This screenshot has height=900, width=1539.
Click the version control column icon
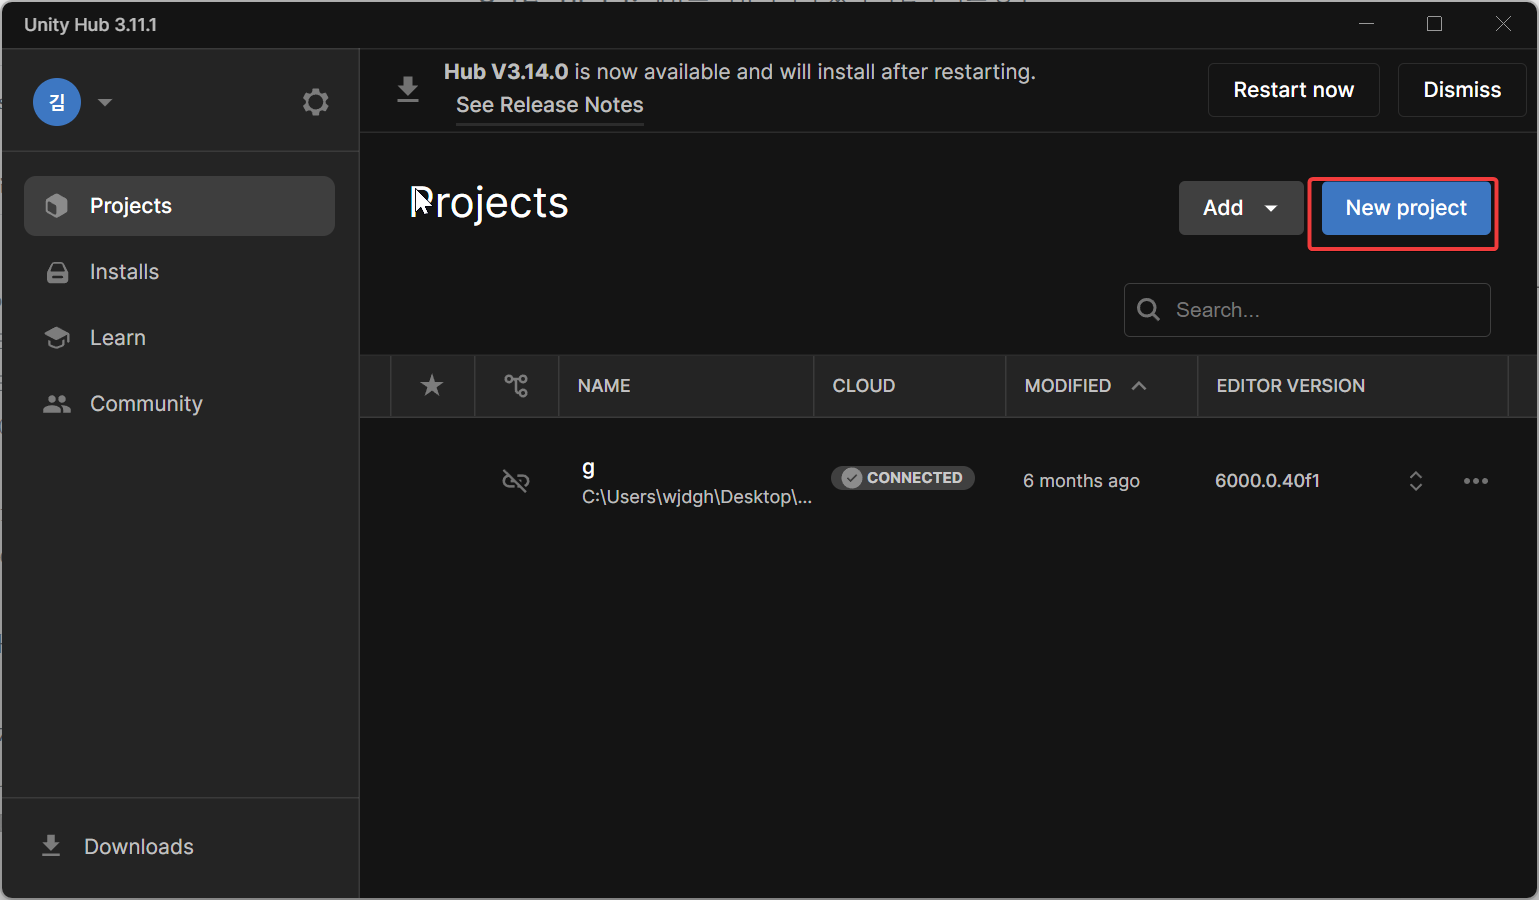(x=516, y=385)
